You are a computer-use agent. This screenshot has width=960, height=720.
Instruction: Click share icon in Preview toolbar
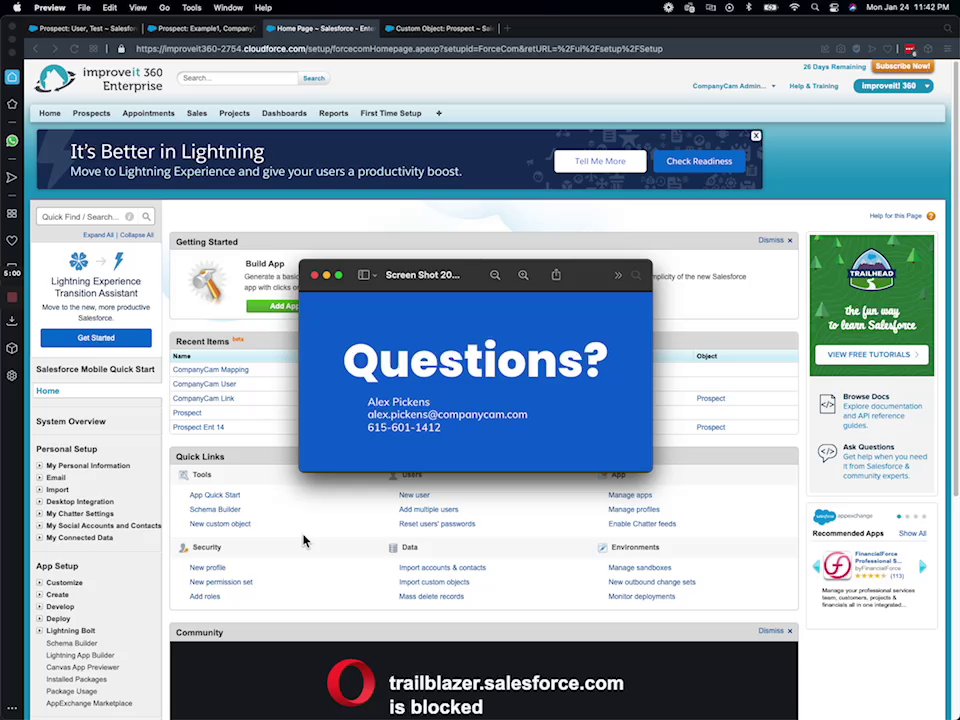coord(556,275)
